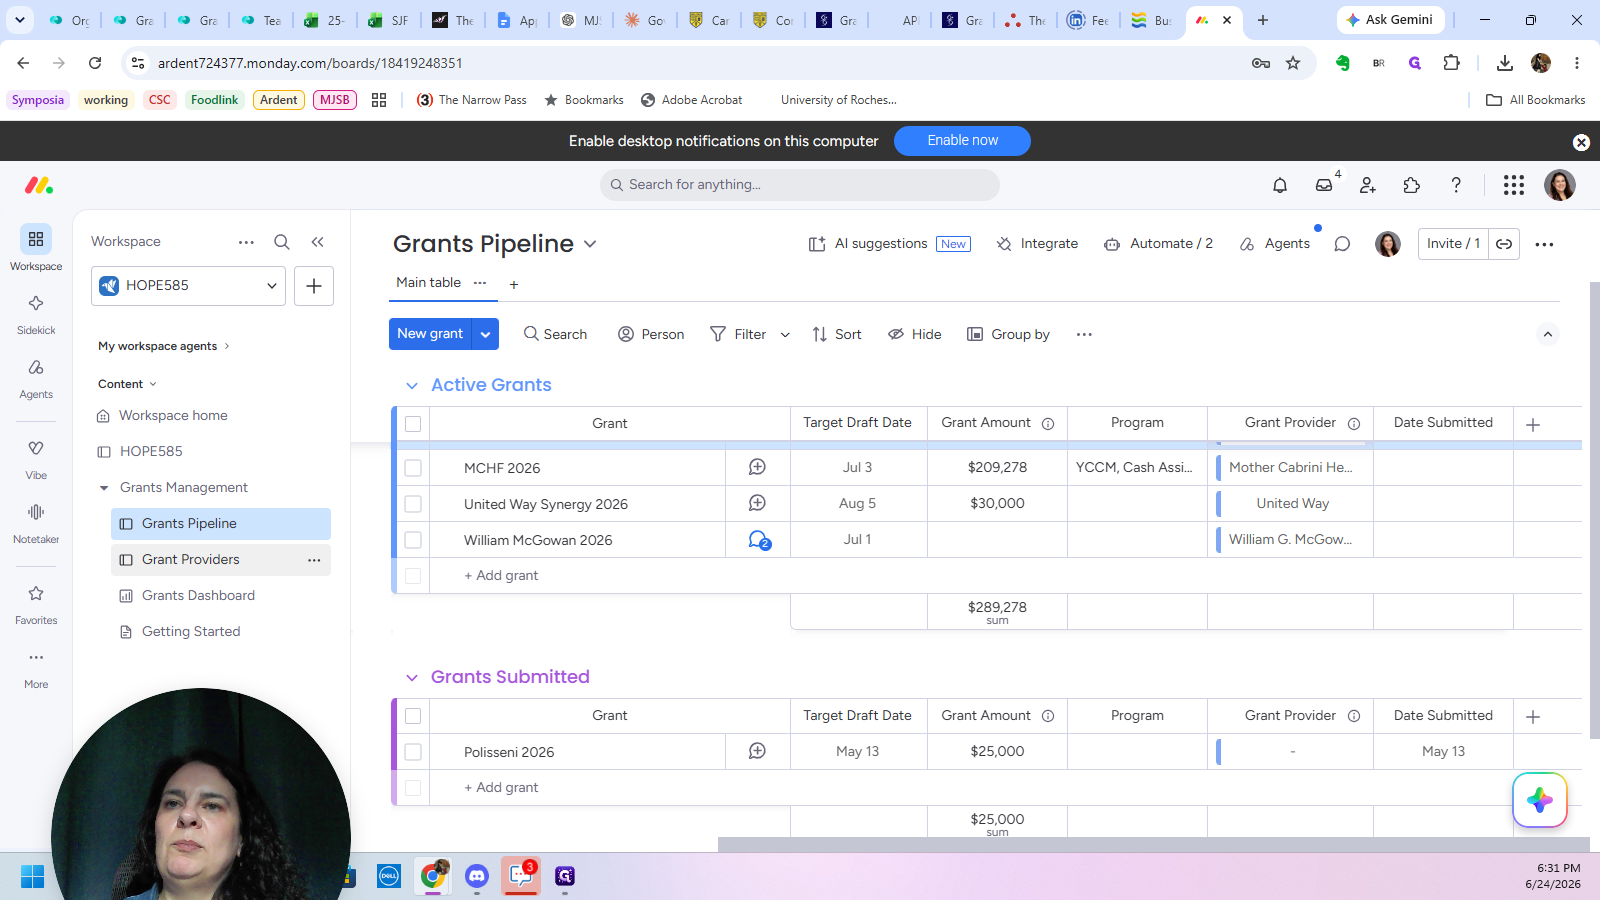Click Mother Cabrini provider color bar
The width and height of the screenshot is (1600, 900).
coord(1218,467)
